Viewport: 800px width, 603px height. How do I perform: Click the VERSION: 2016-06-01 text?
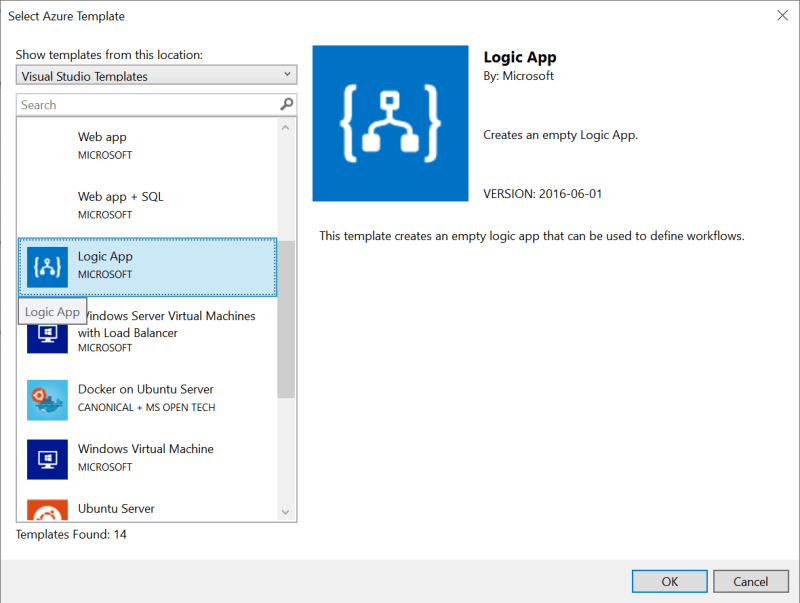click(542, 194)
